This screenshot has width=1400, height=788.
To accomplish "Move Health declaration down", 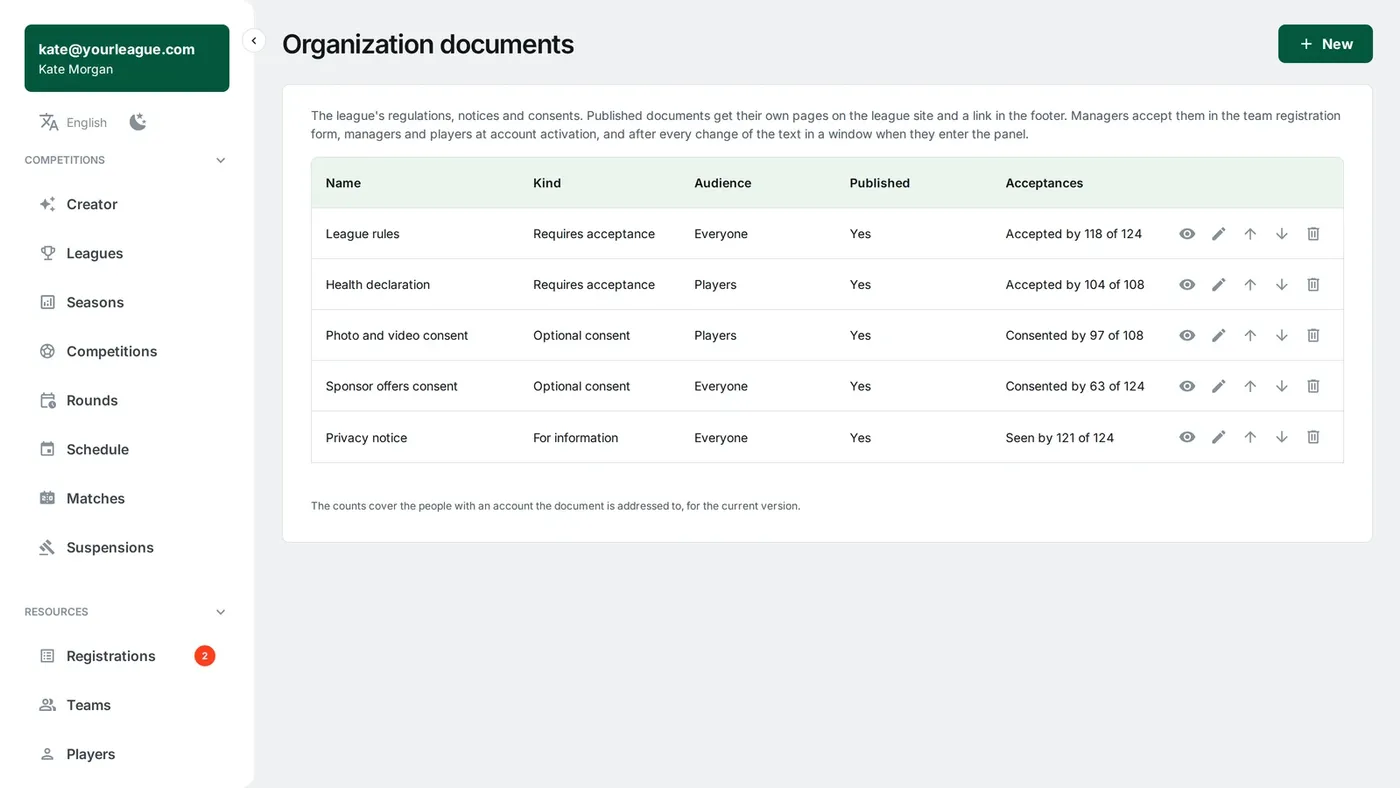I will coord(1282,285).
